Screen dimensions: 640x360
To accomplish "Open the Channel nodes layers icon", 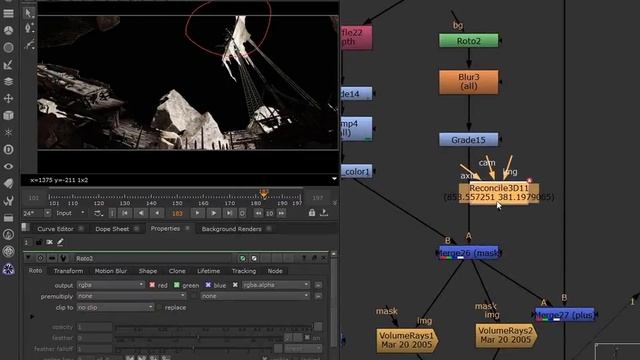I will pos(9,81).
